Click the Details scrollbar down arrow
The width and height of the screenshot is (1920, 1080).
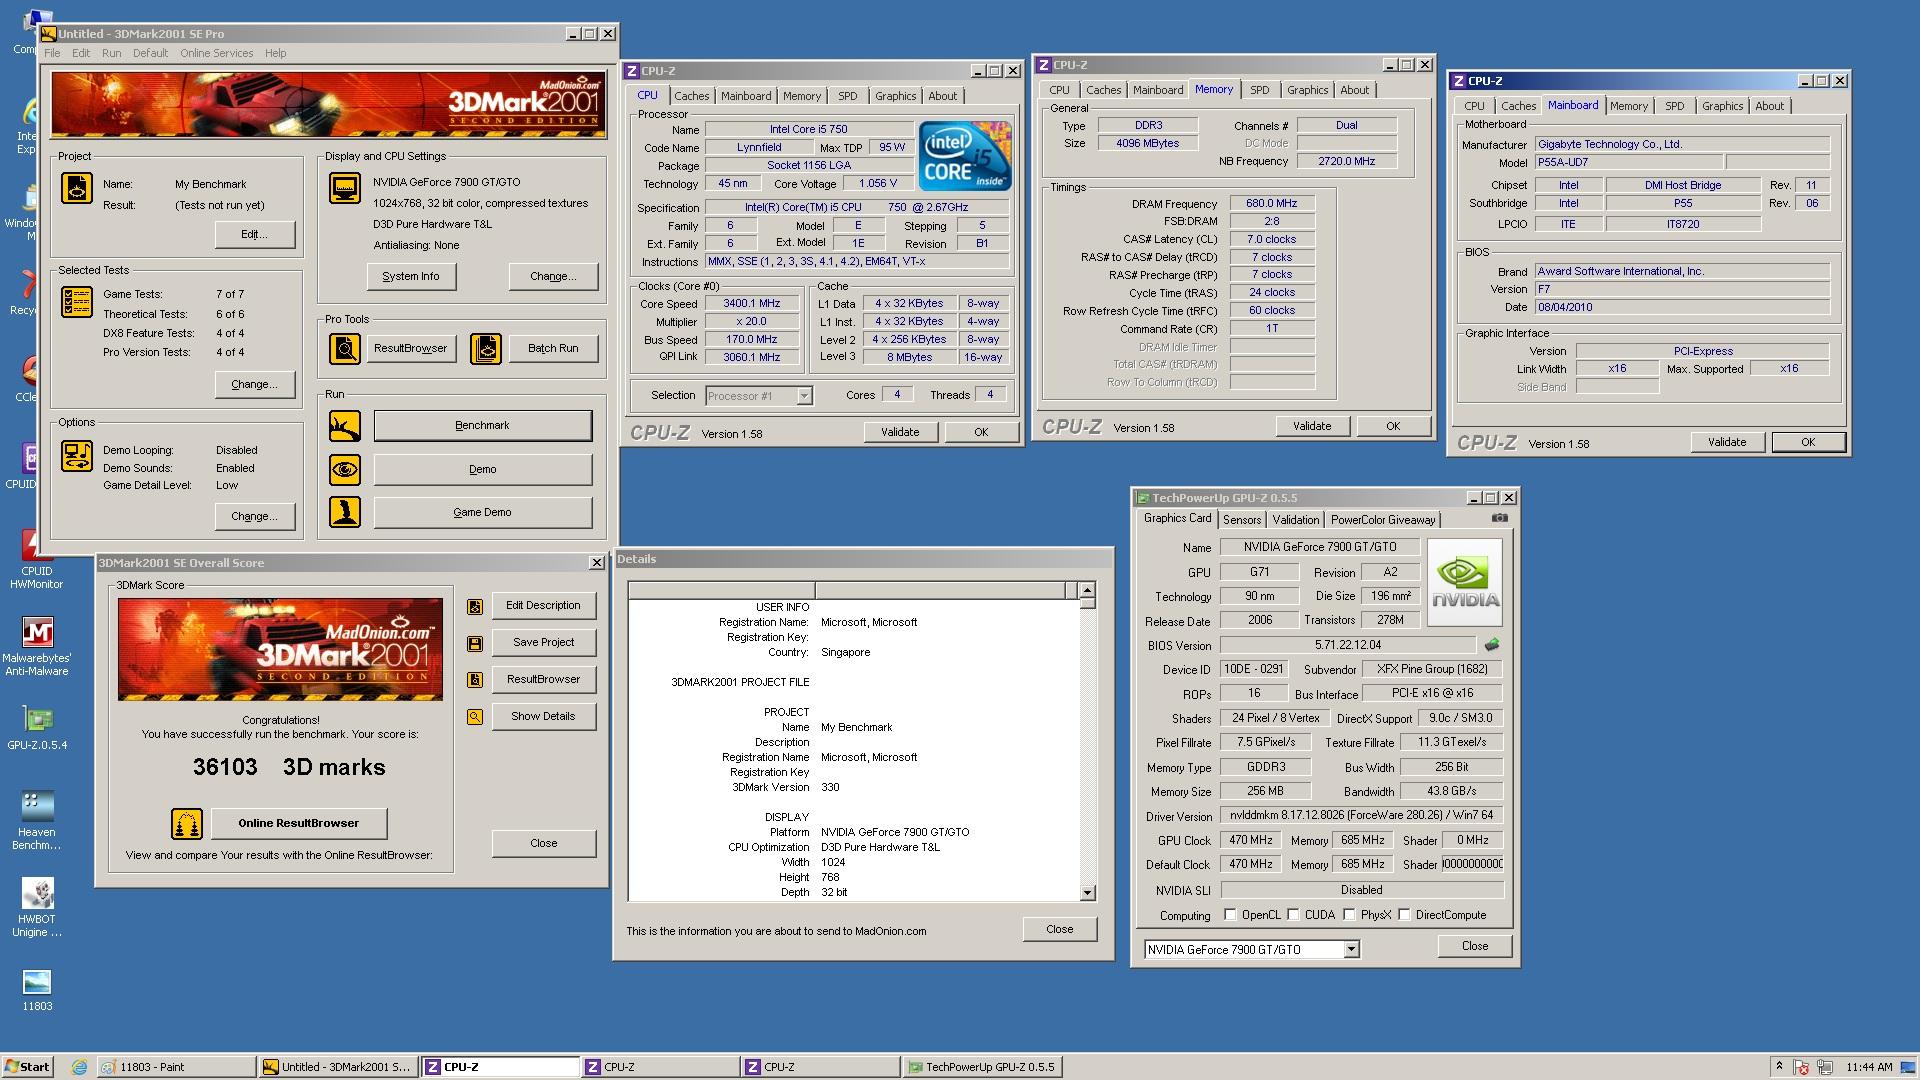1087,893
